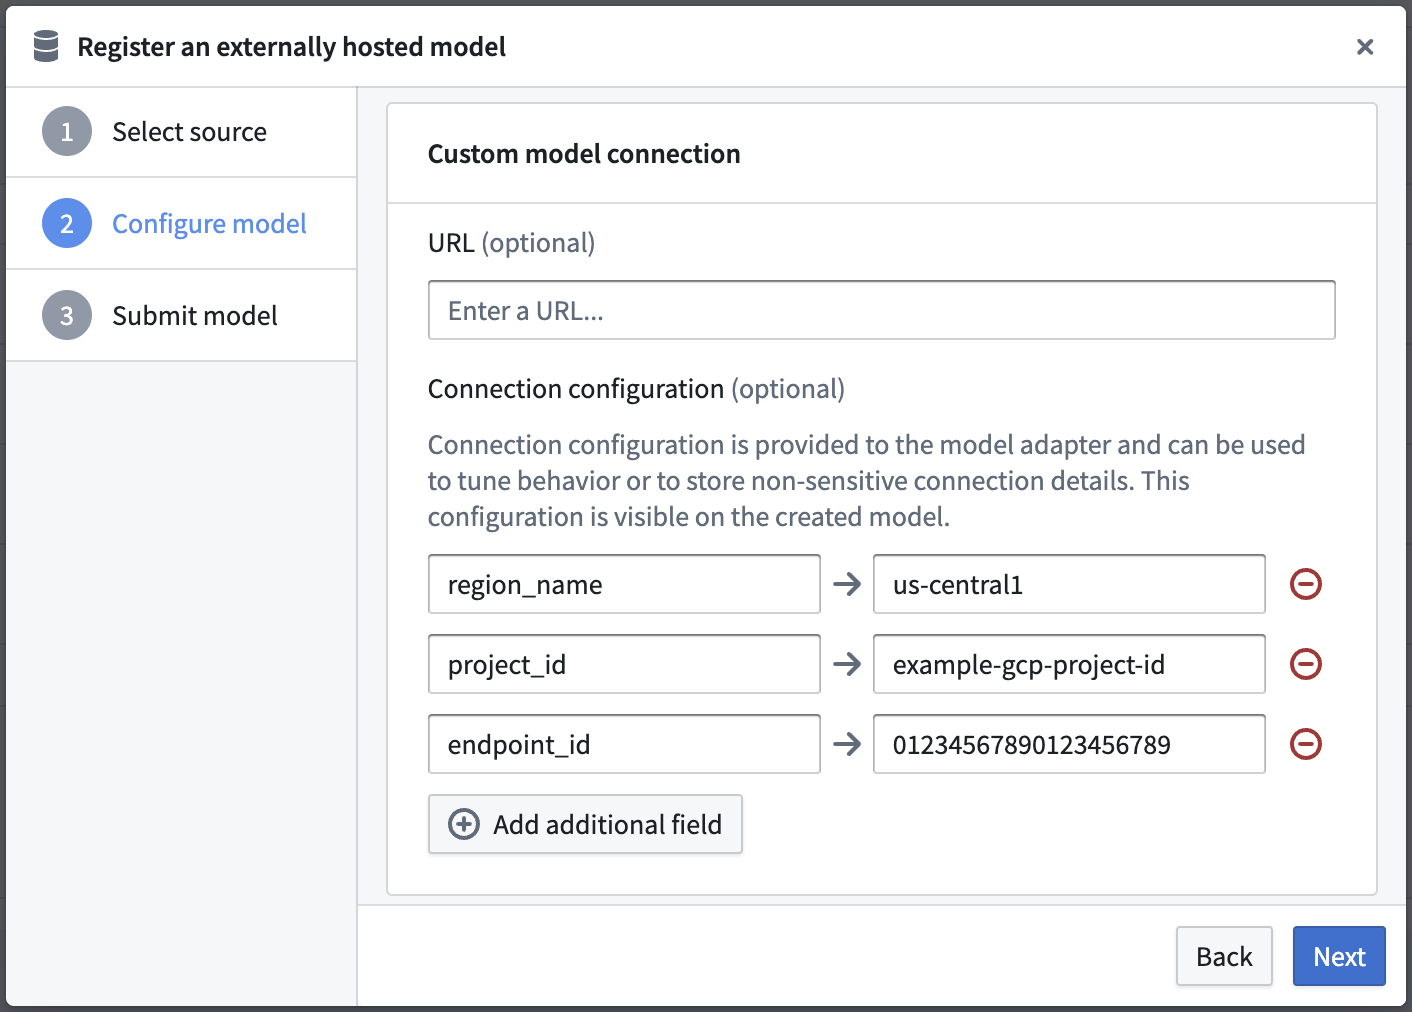Image resolution: width=1412 pixels, height=1012 pixels.
Task: Proceed by clicking Next
Action: (1339, 956)
